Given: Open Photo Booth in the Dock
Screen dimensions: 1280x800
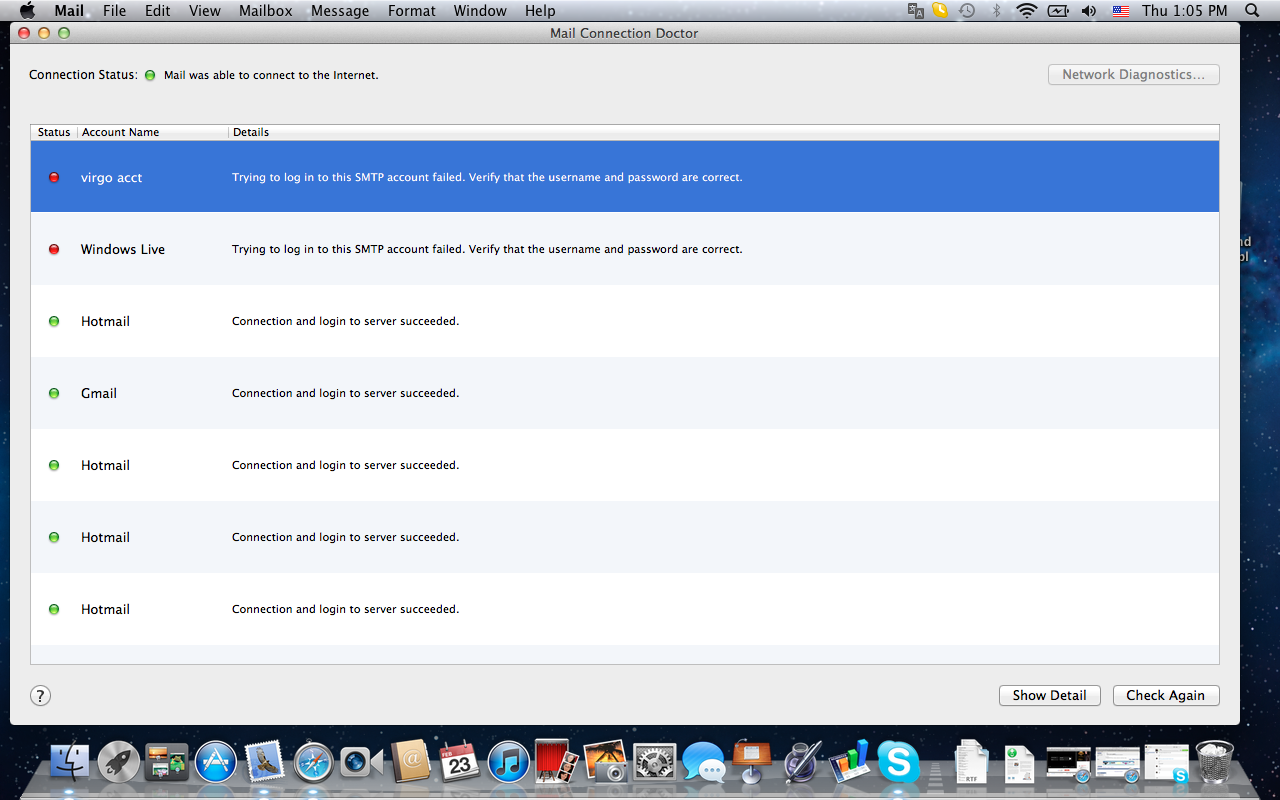Looking at the screenshot, I should click(557, 763).
